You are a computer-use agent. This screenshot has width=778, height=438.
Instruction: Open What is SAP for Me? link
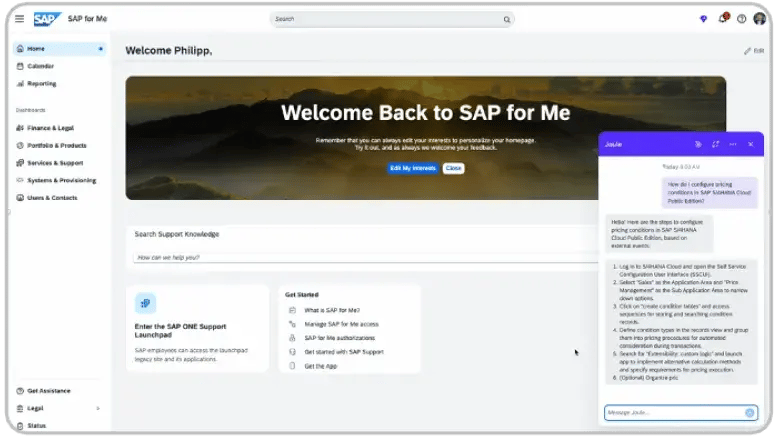click(x=332, y=311)
